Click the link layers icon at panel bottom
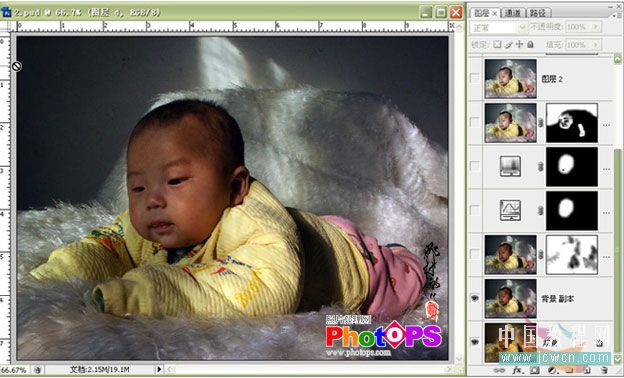Screen dimensions: 624x378 coord(498,370)
